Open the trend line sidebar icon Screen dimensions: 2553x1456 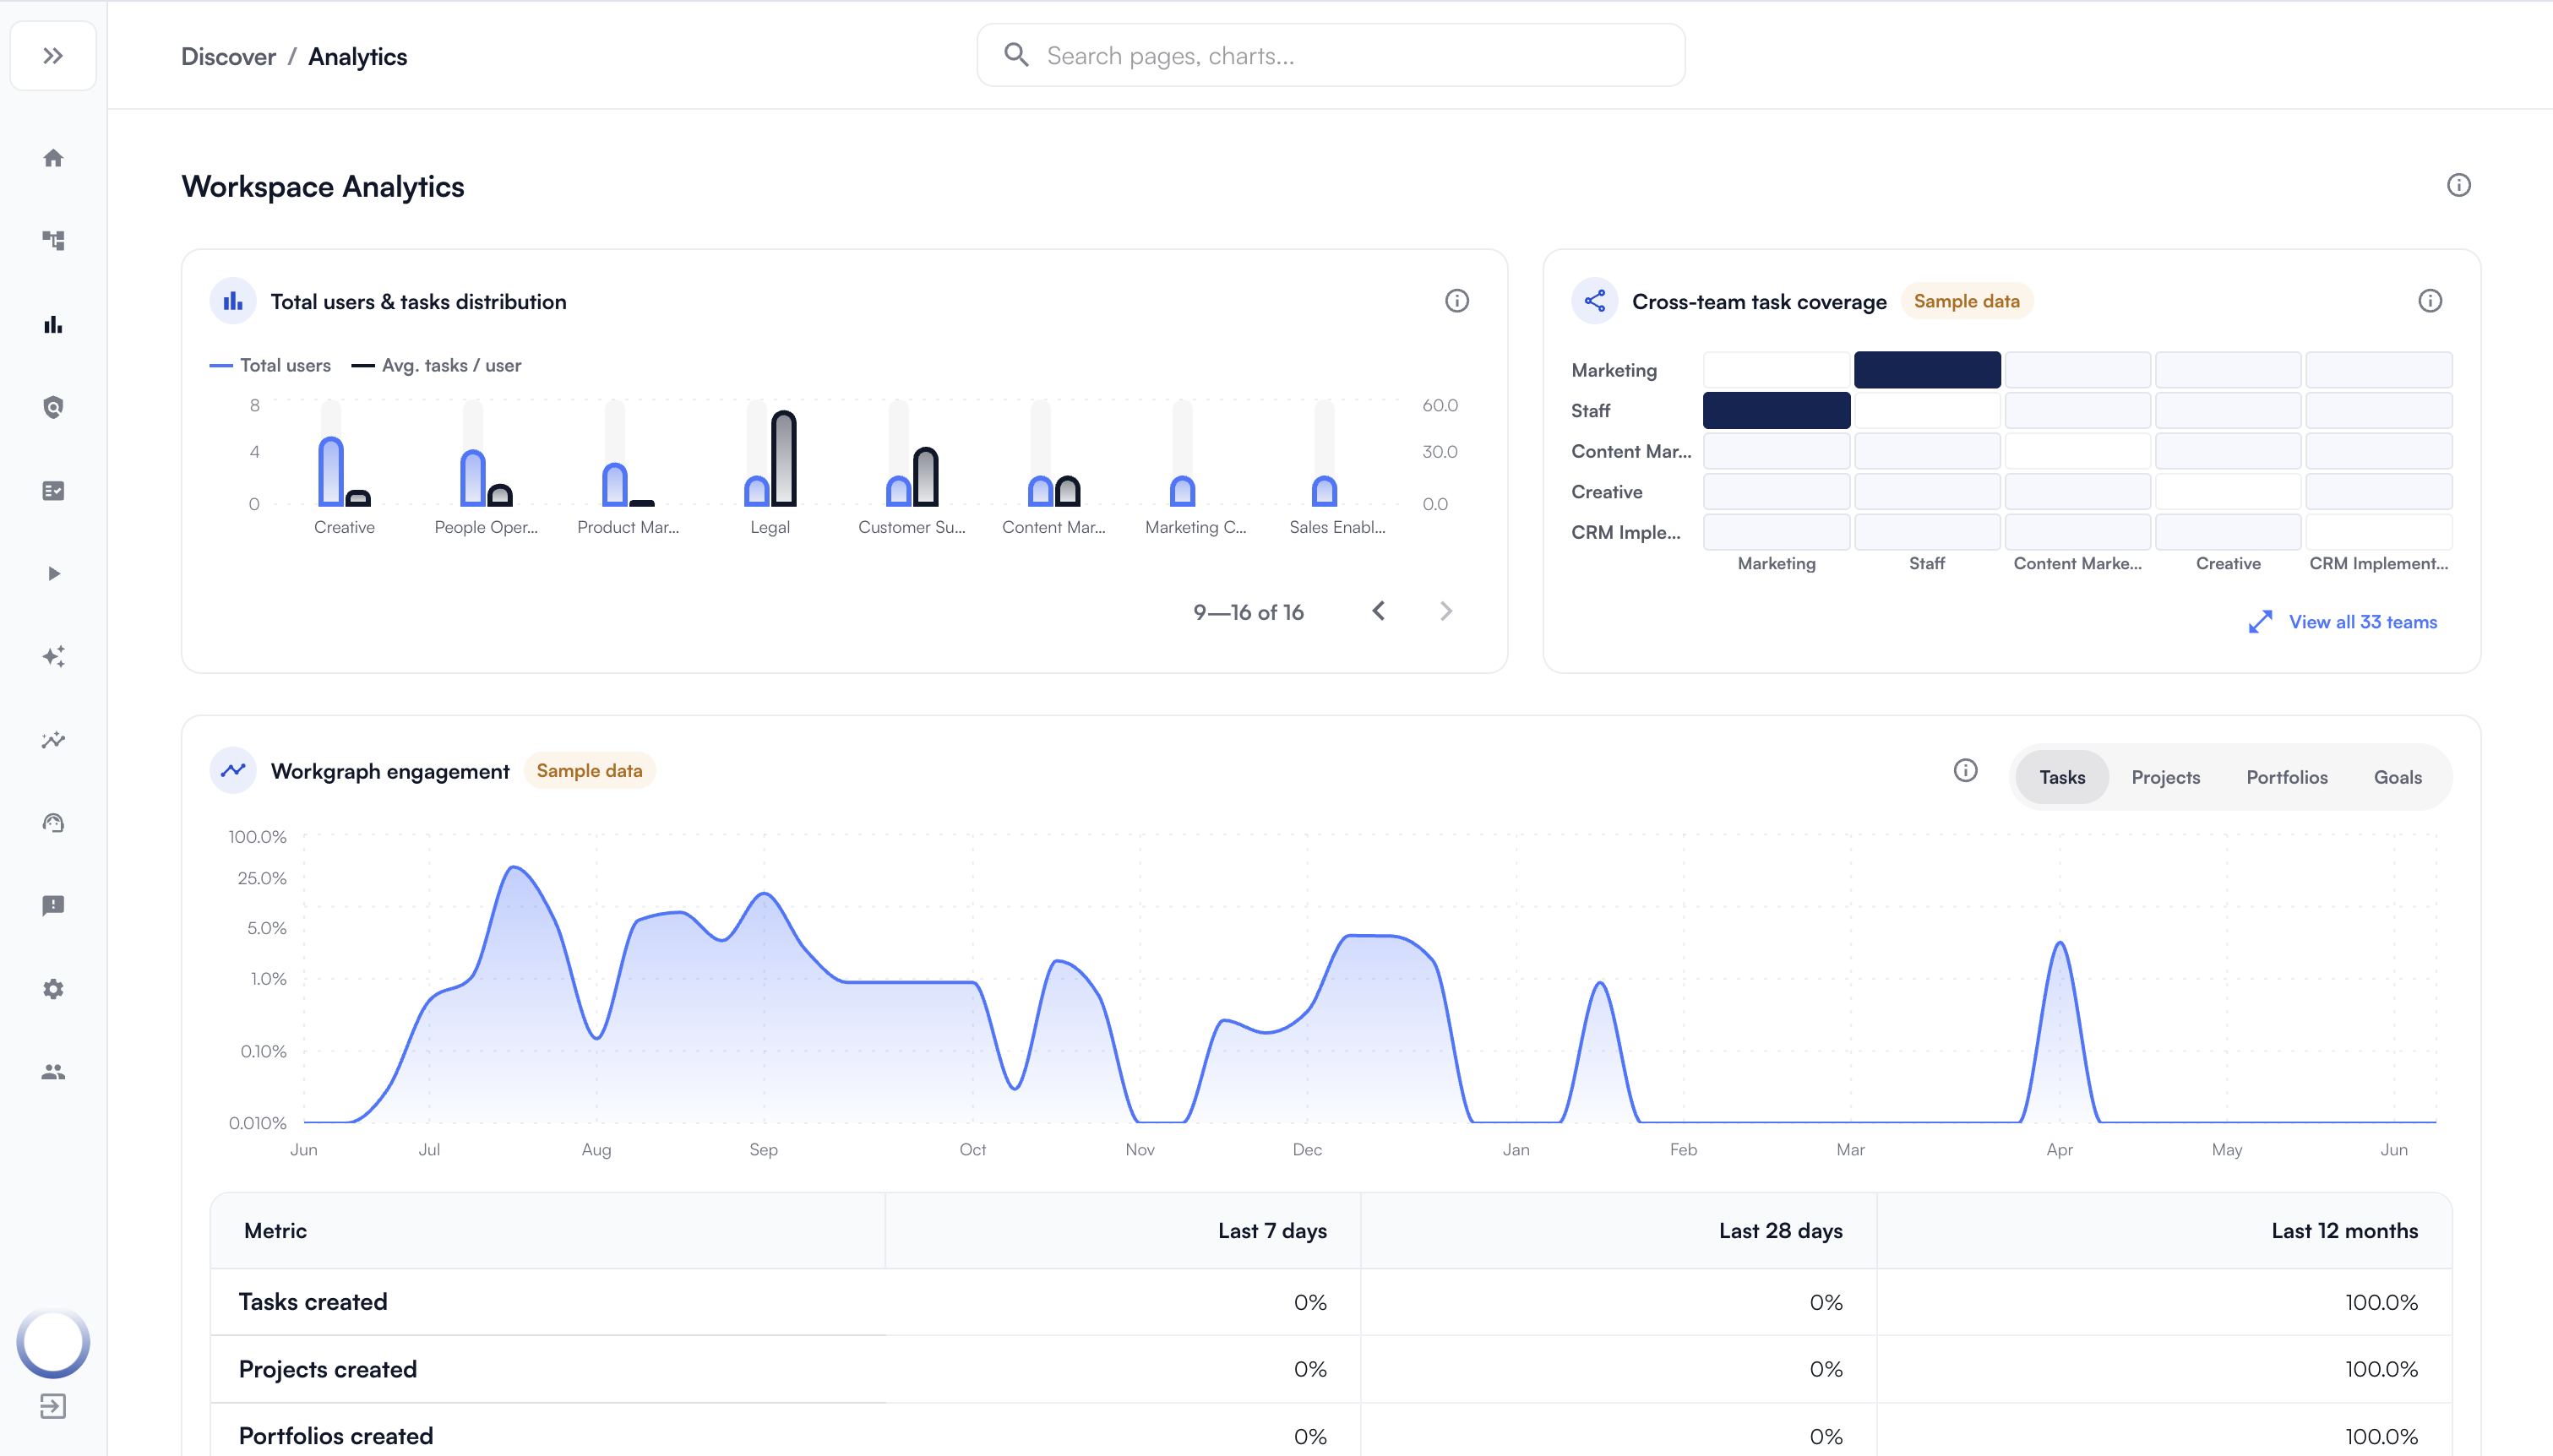tap(53, 740)
